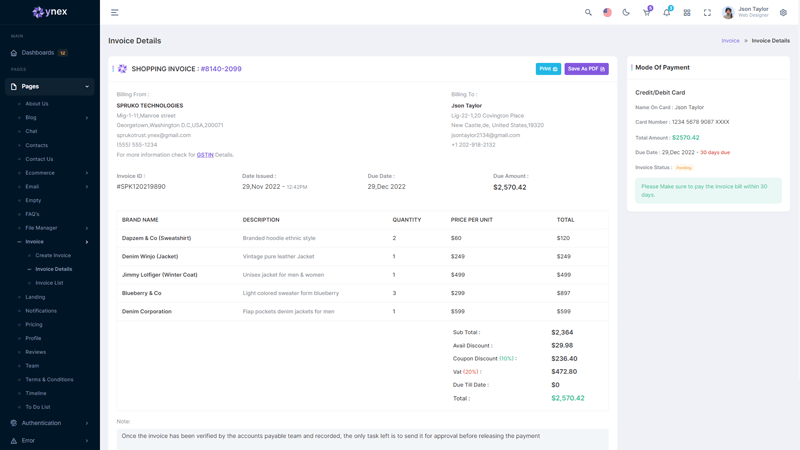Screen dimensions: 800x450
Task: Click the Print button
Action: (548, 69)
